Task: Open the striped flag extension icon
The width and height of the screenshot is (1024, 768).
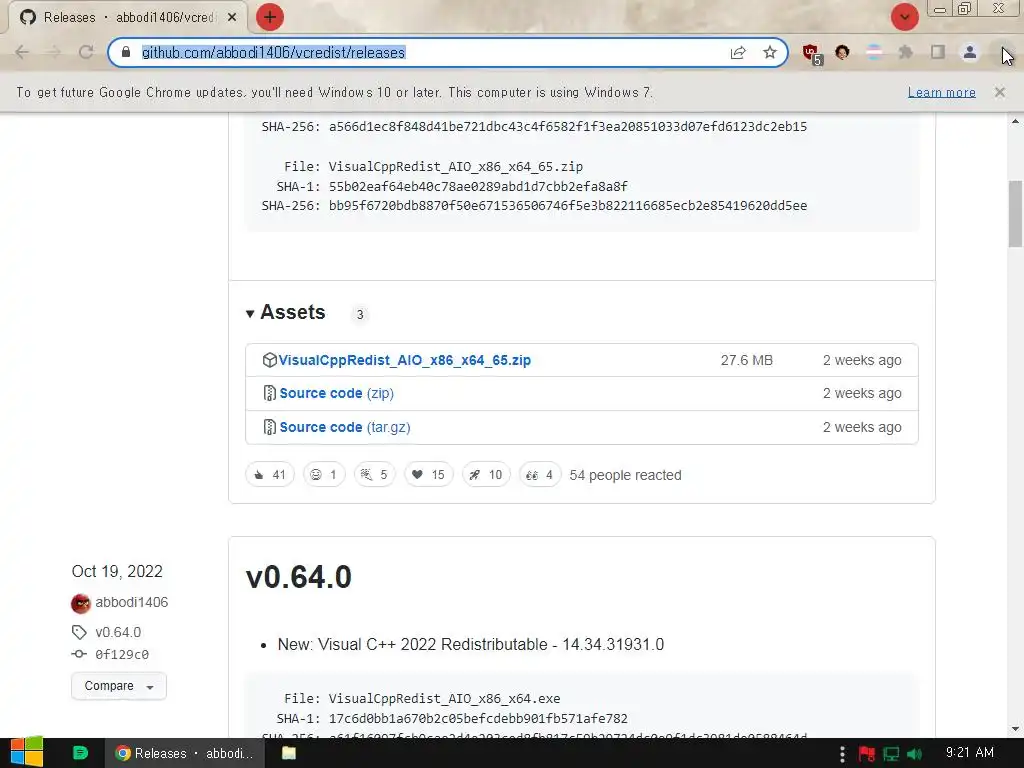Action: point(874,52)
